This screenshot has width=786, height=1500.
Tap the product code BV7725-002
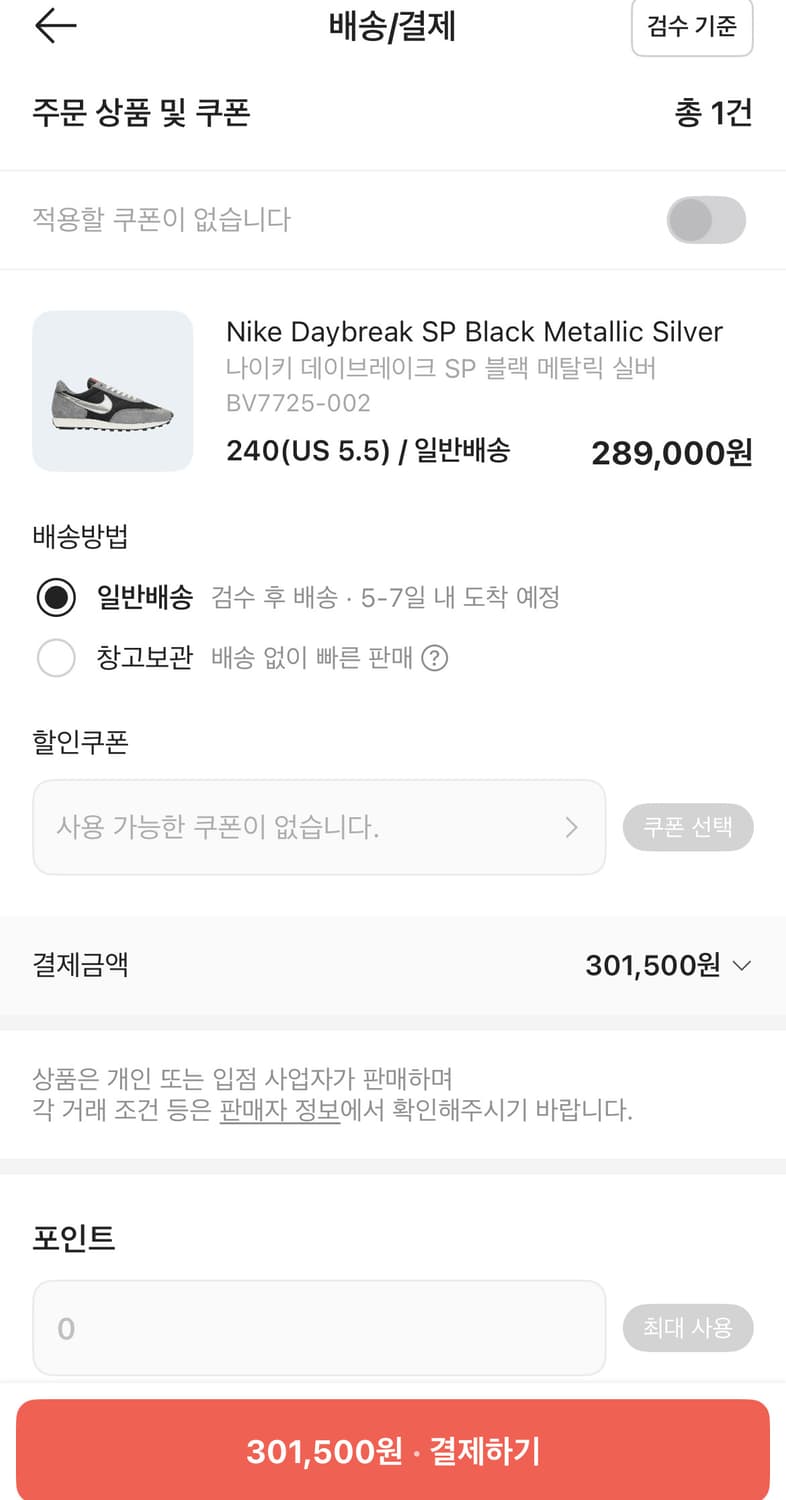(298, 404)
